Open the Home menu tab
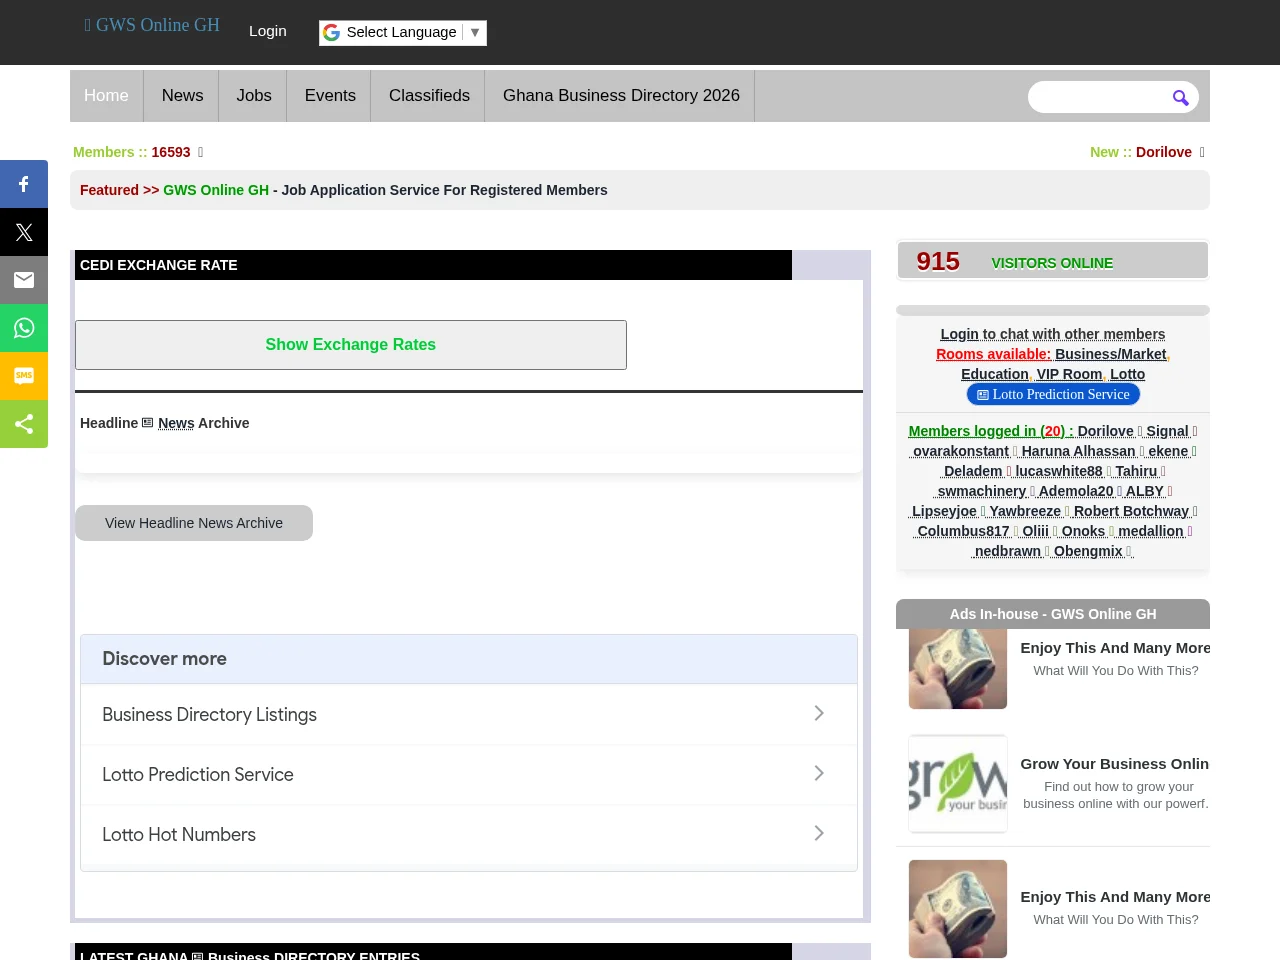The height and width of the screenshot is (960, 1280). point(106,96)
